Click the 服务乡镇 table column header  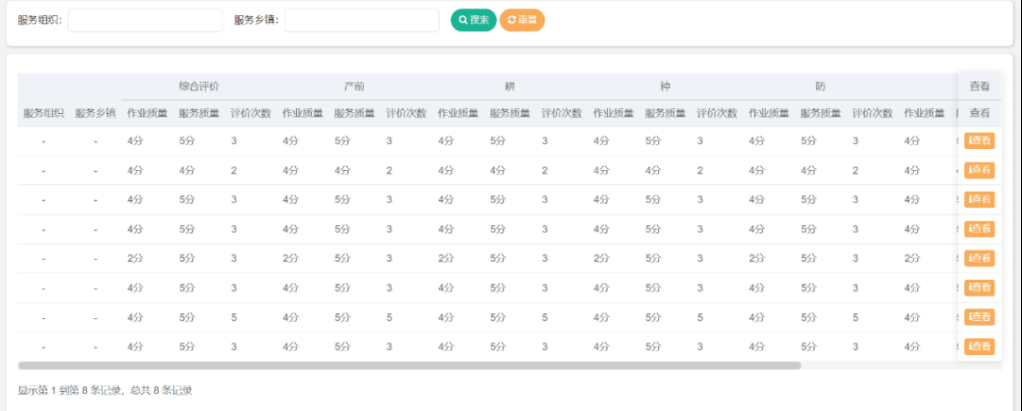[95, 113]
